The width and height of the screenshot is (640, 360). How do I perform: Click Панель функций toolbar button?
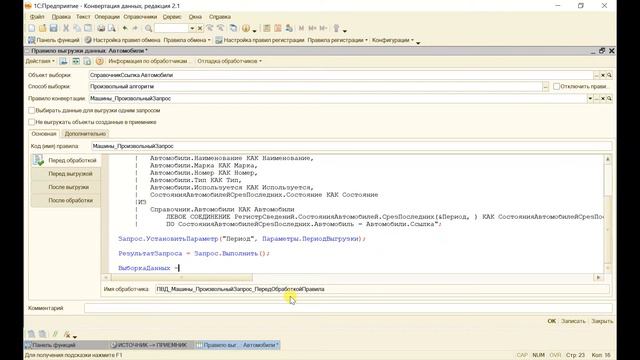tap(53, 40)
